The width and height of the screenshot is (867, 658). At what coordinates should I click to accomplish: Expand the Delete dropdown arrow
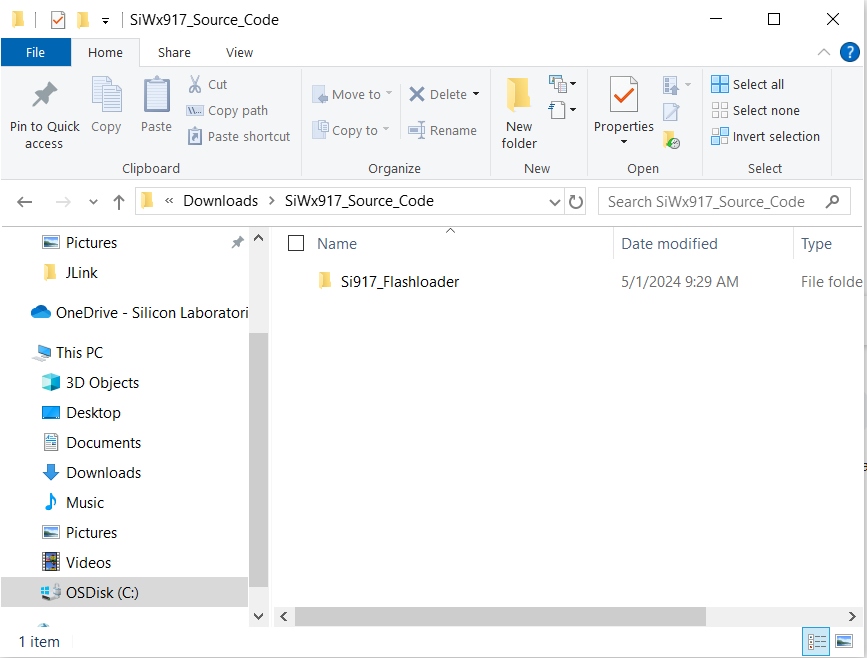pos(476,94)
